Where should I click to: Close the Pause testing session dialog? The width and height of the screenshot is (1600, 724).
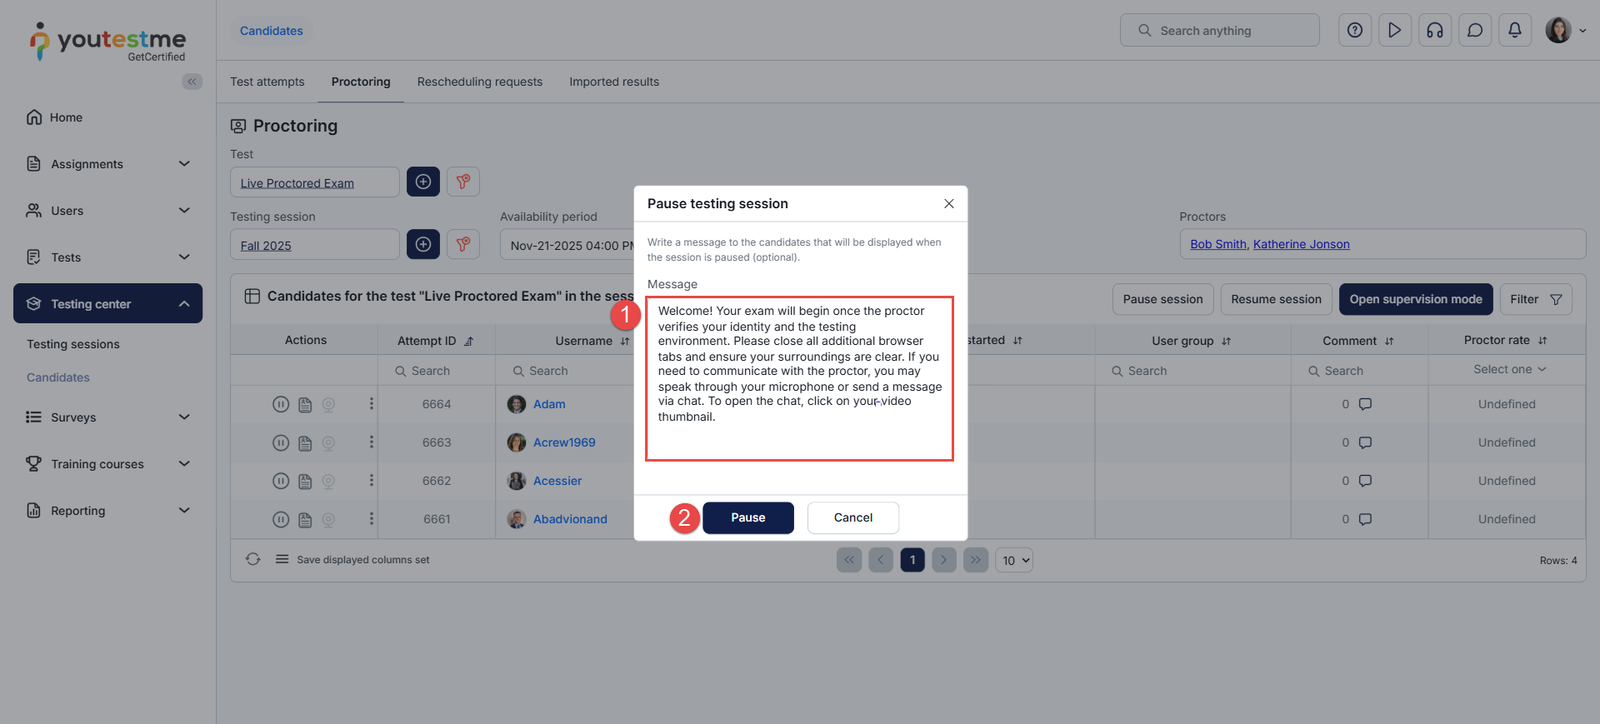pyautogui.click(x=949, y=204)
